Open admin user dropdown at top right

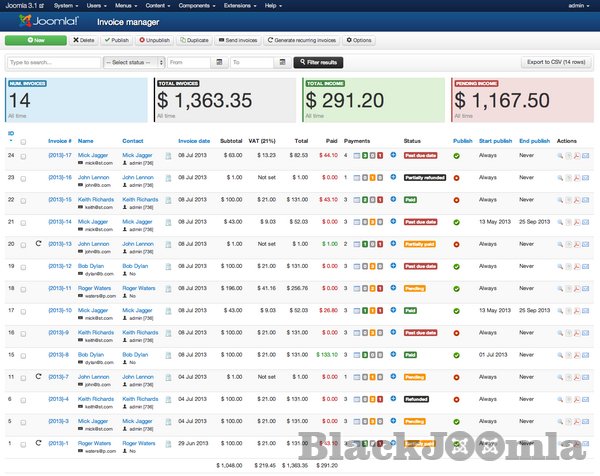pos(579,5)
